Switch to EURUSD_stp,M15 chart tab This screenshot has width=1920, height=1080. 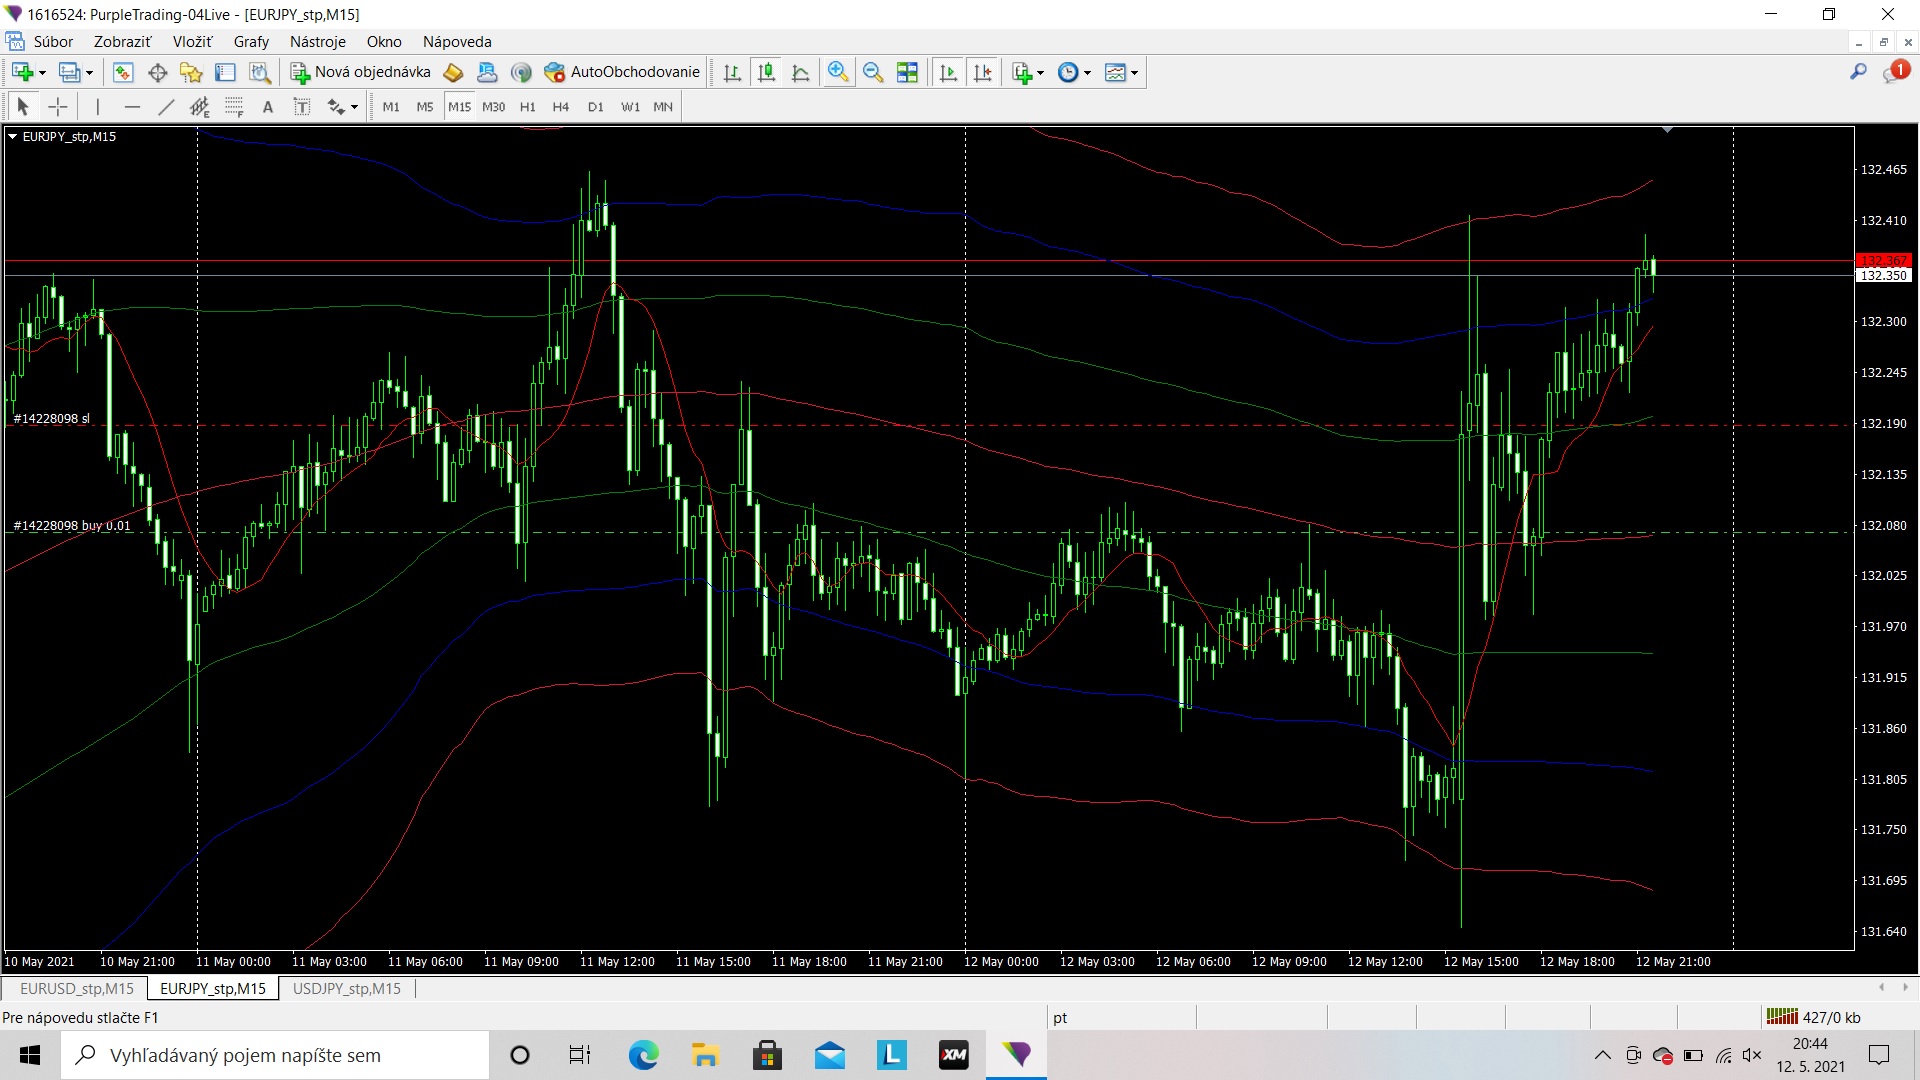76,988
